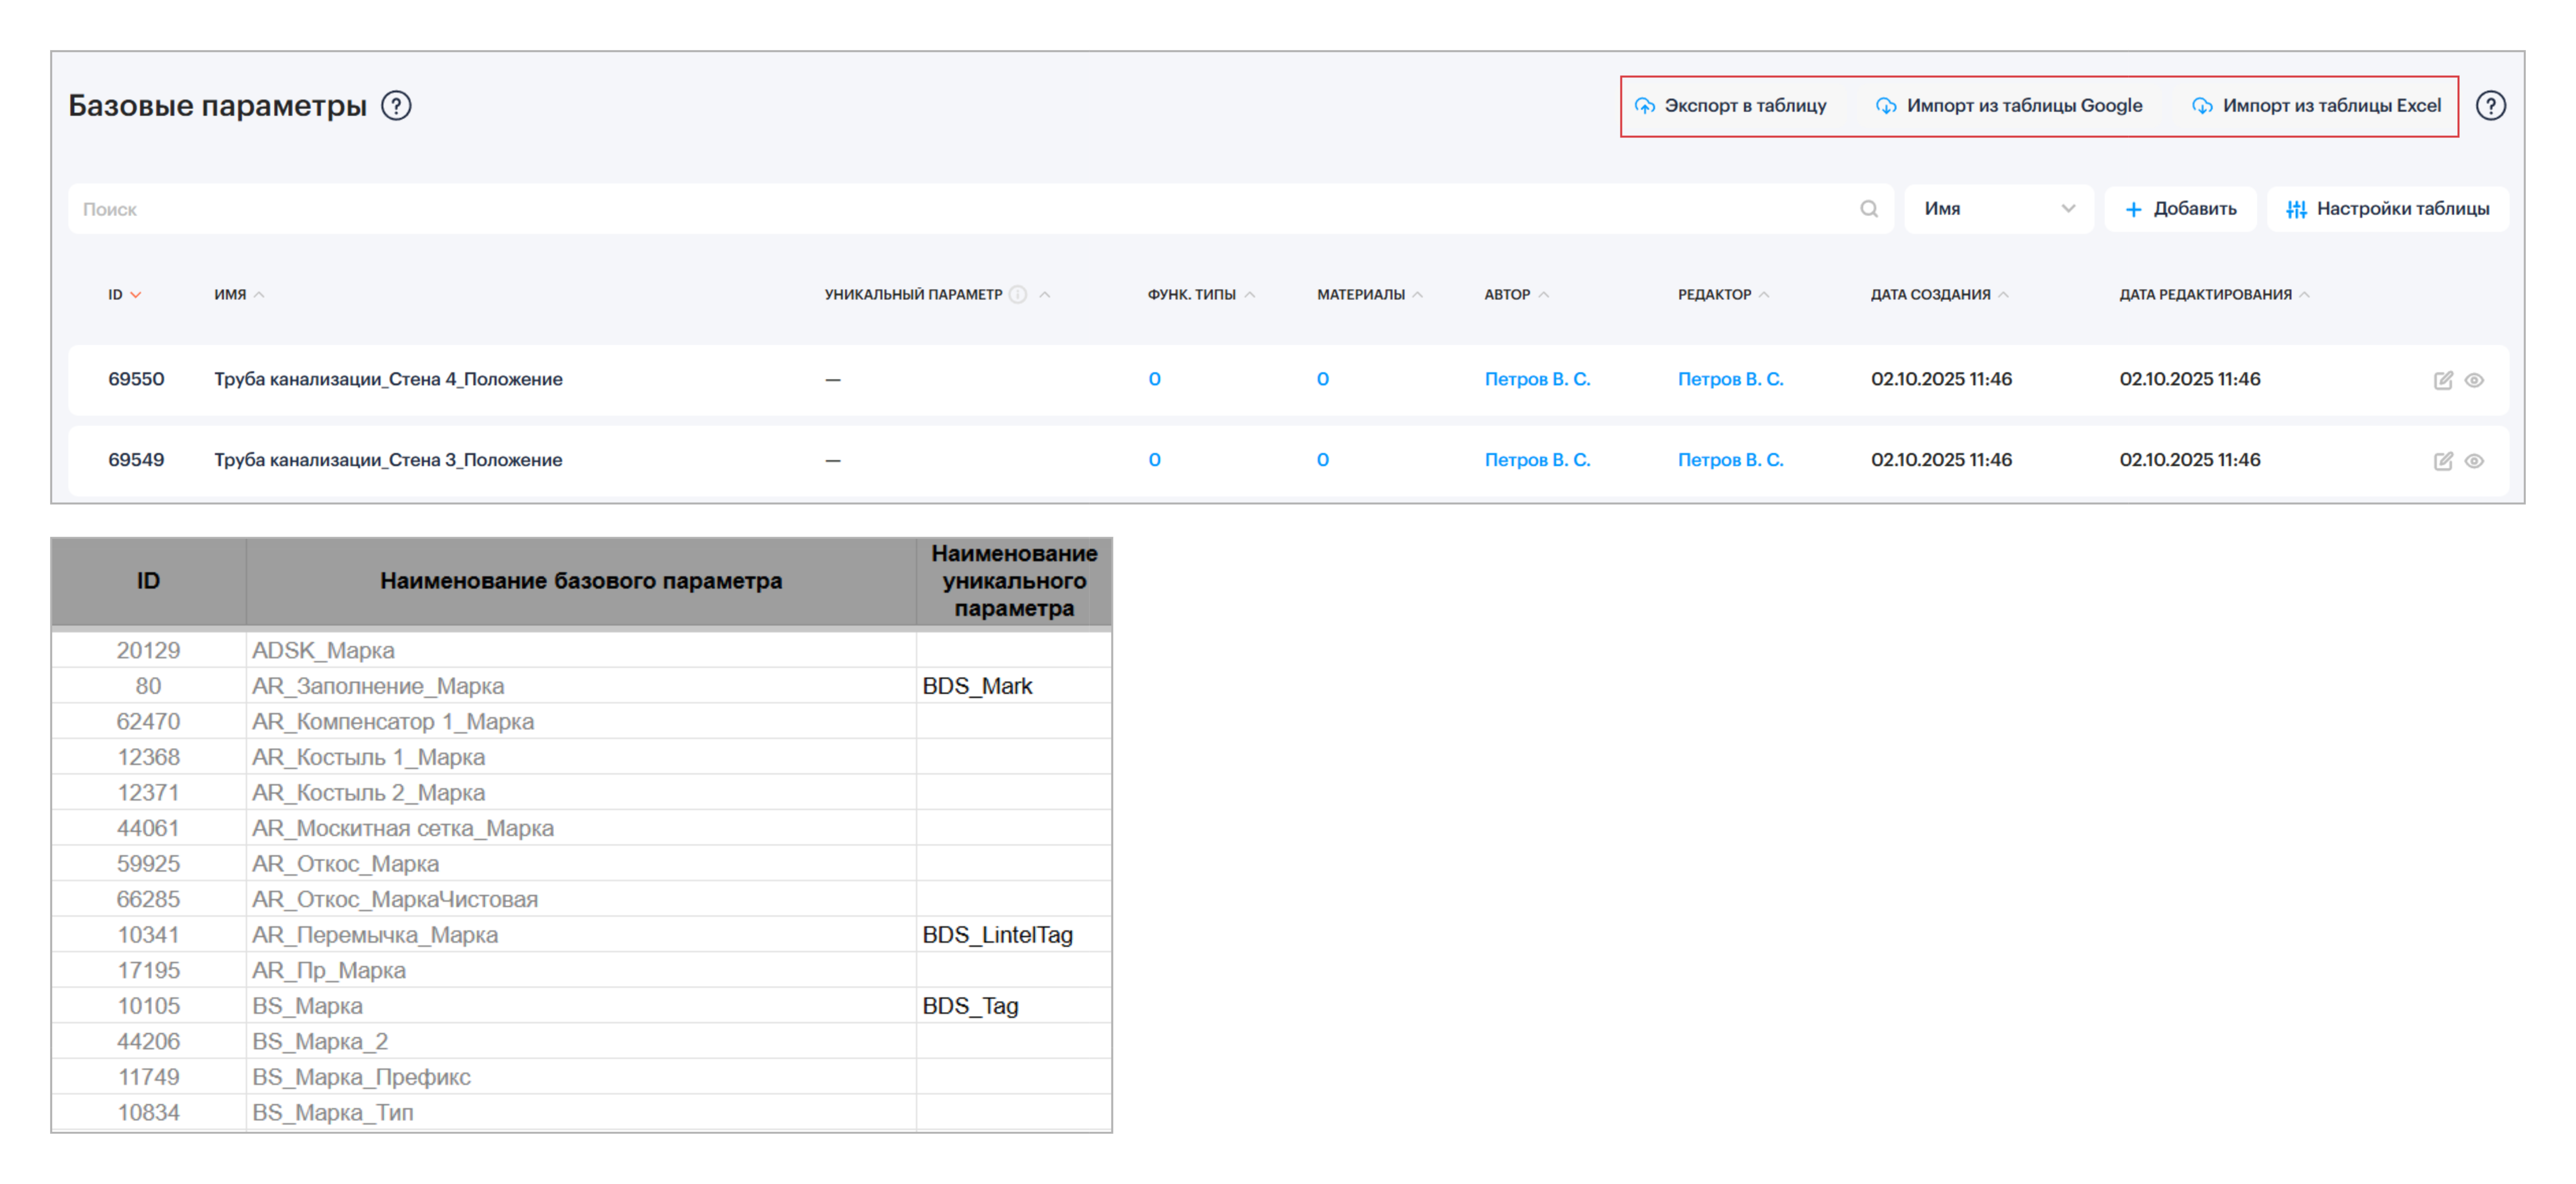
Task: Click the help icon at far right of header
Action: point(2490,106)
